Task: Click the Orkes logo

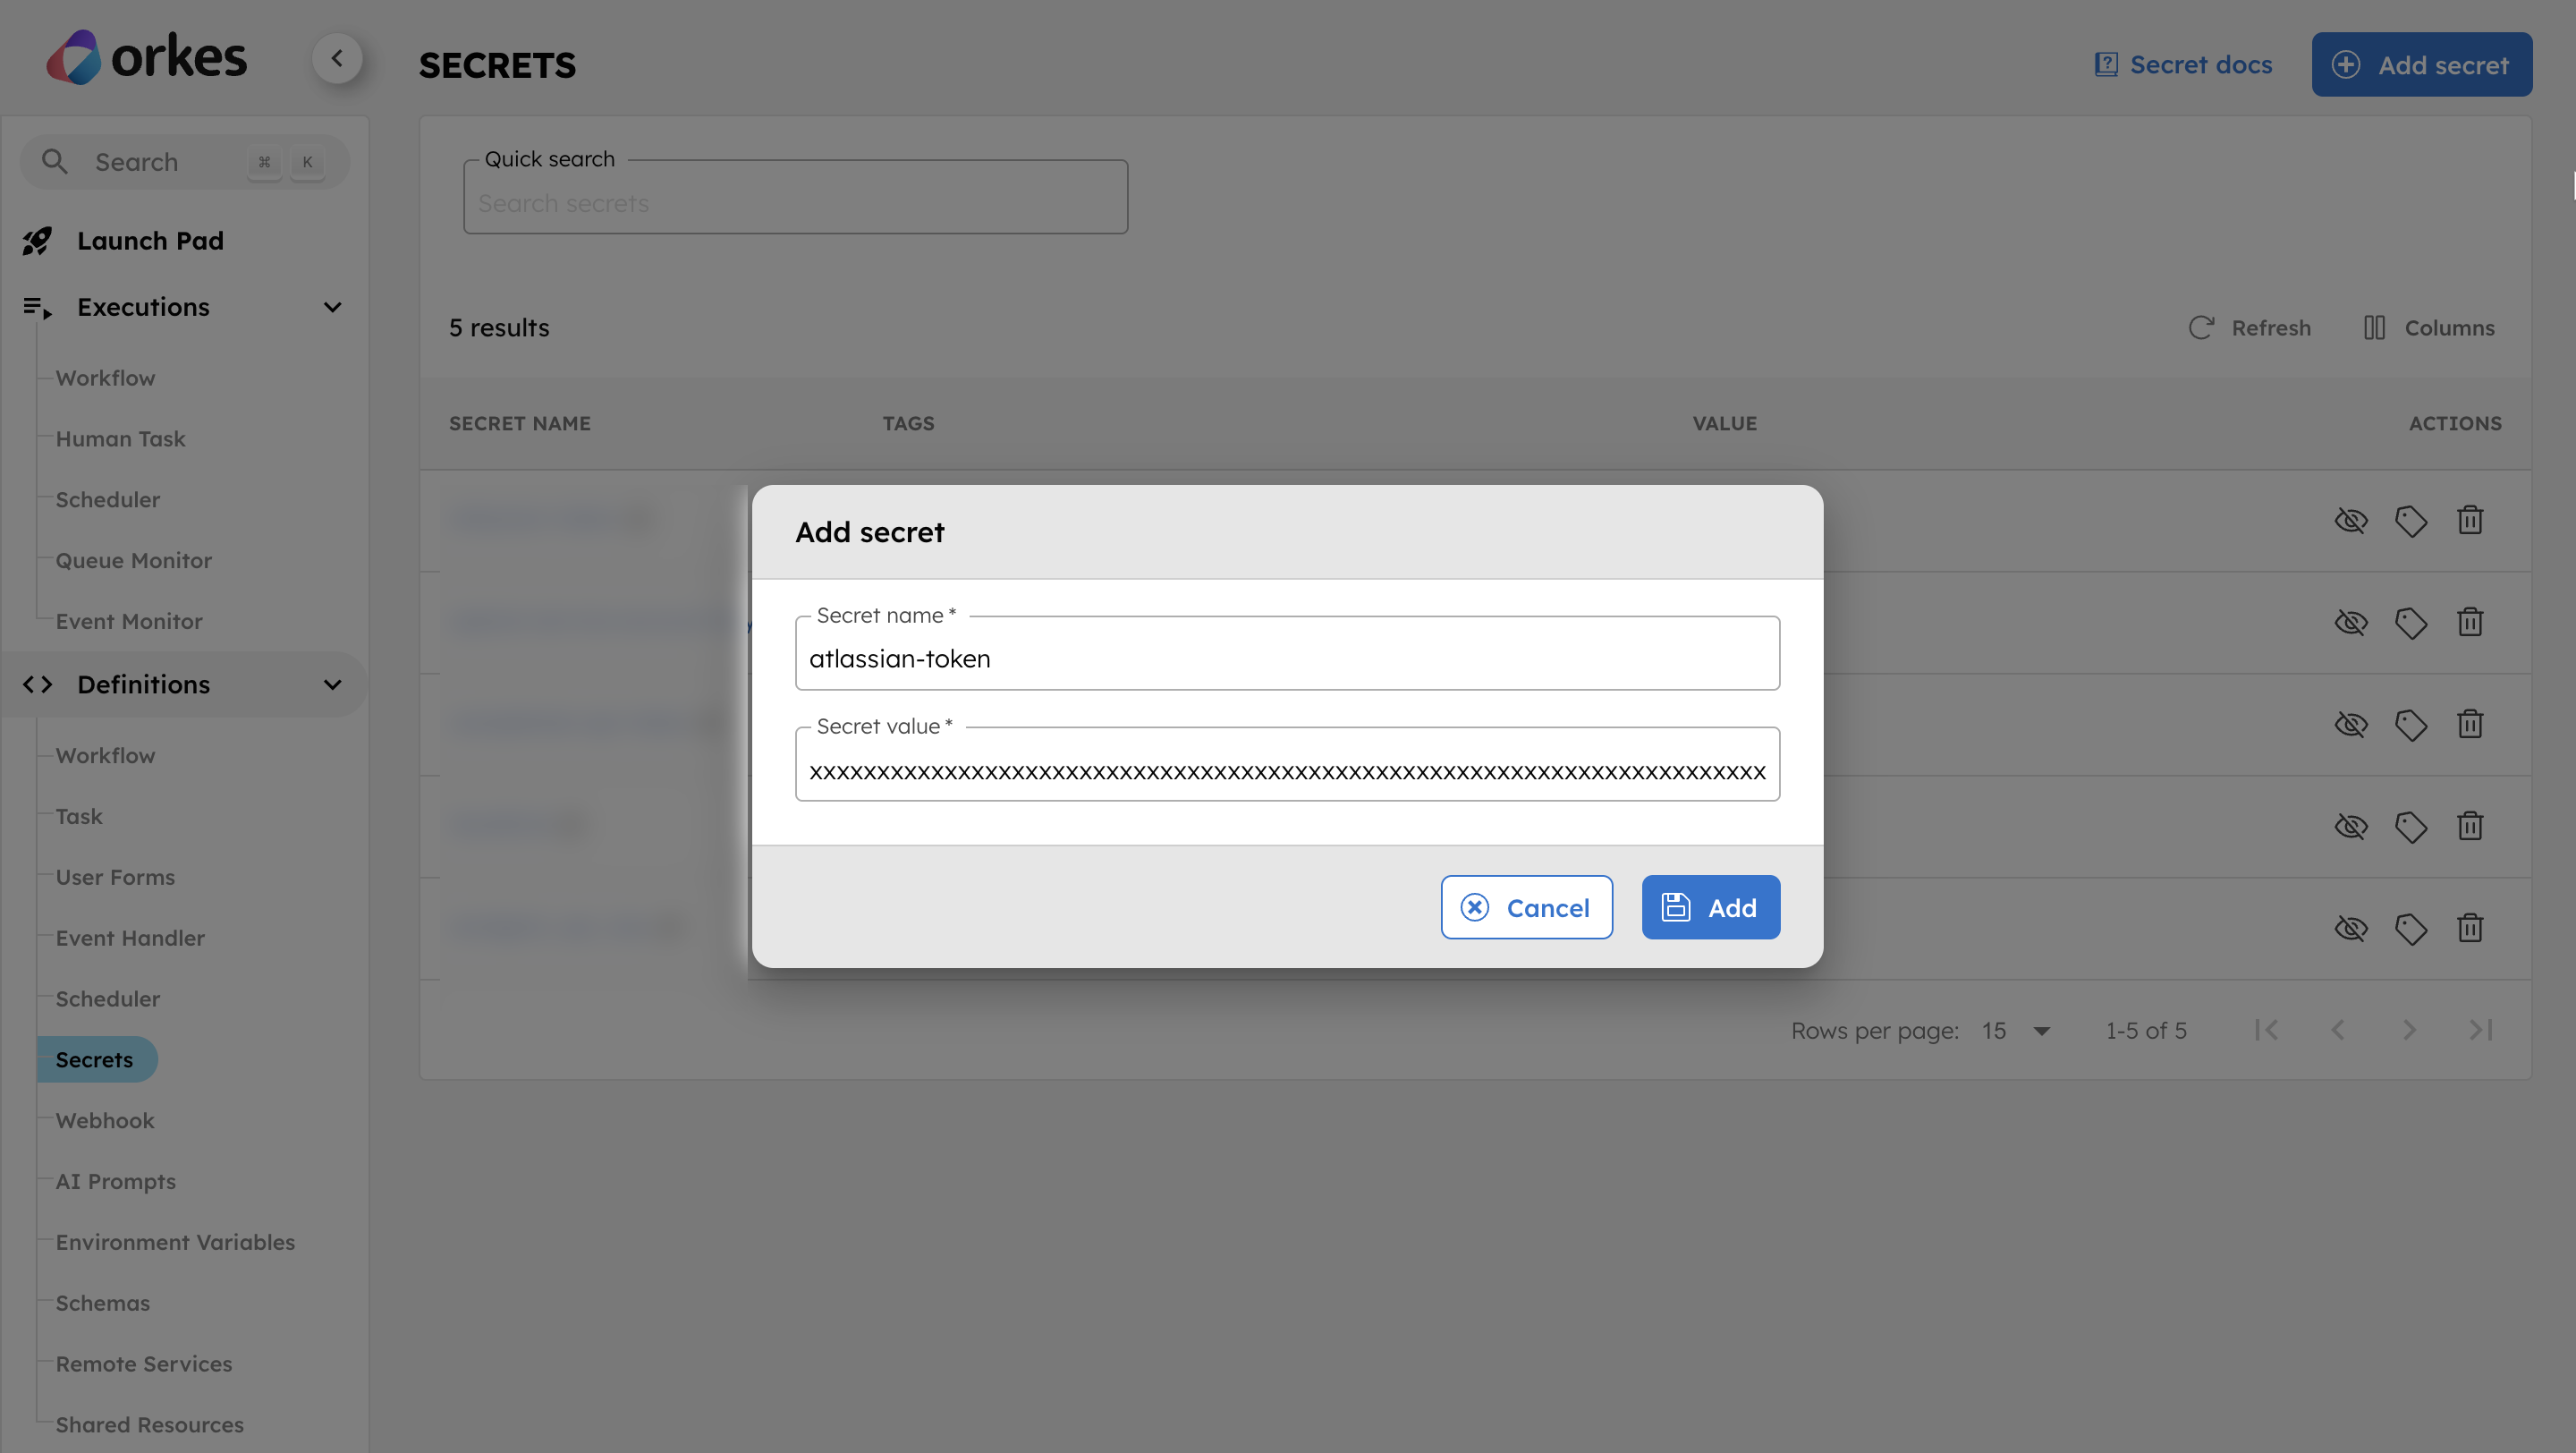Action: pos(146,57)
